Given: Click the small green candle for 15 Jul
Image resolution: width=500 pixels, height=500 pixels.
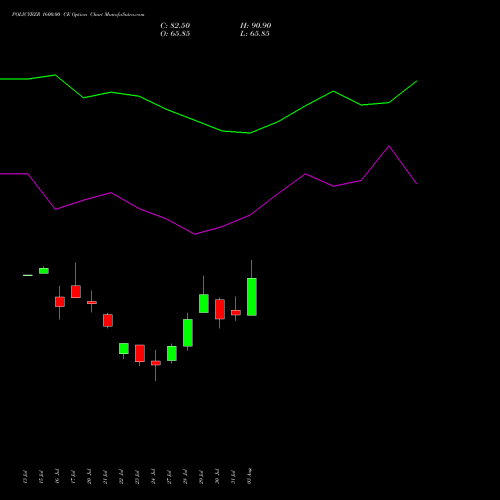Looking at the screenshot, I should pos(44,271).
